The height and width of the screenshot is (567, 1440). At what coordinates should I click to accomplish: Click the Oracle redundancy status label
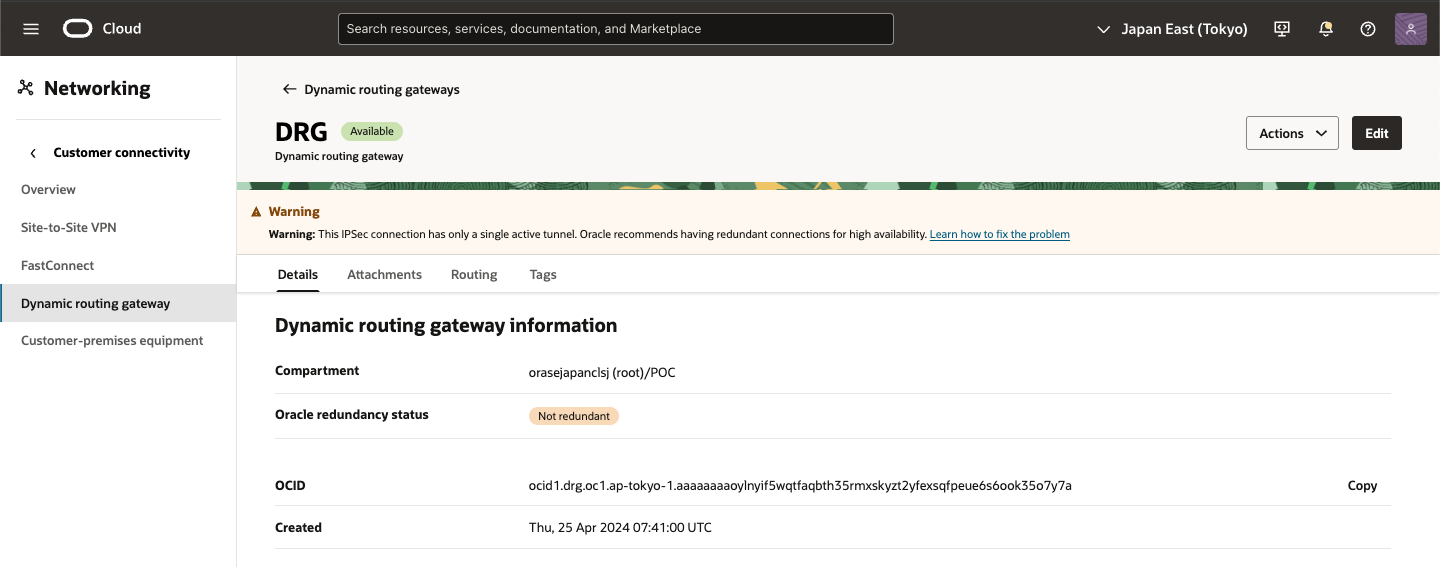click(x=352, y=414)
